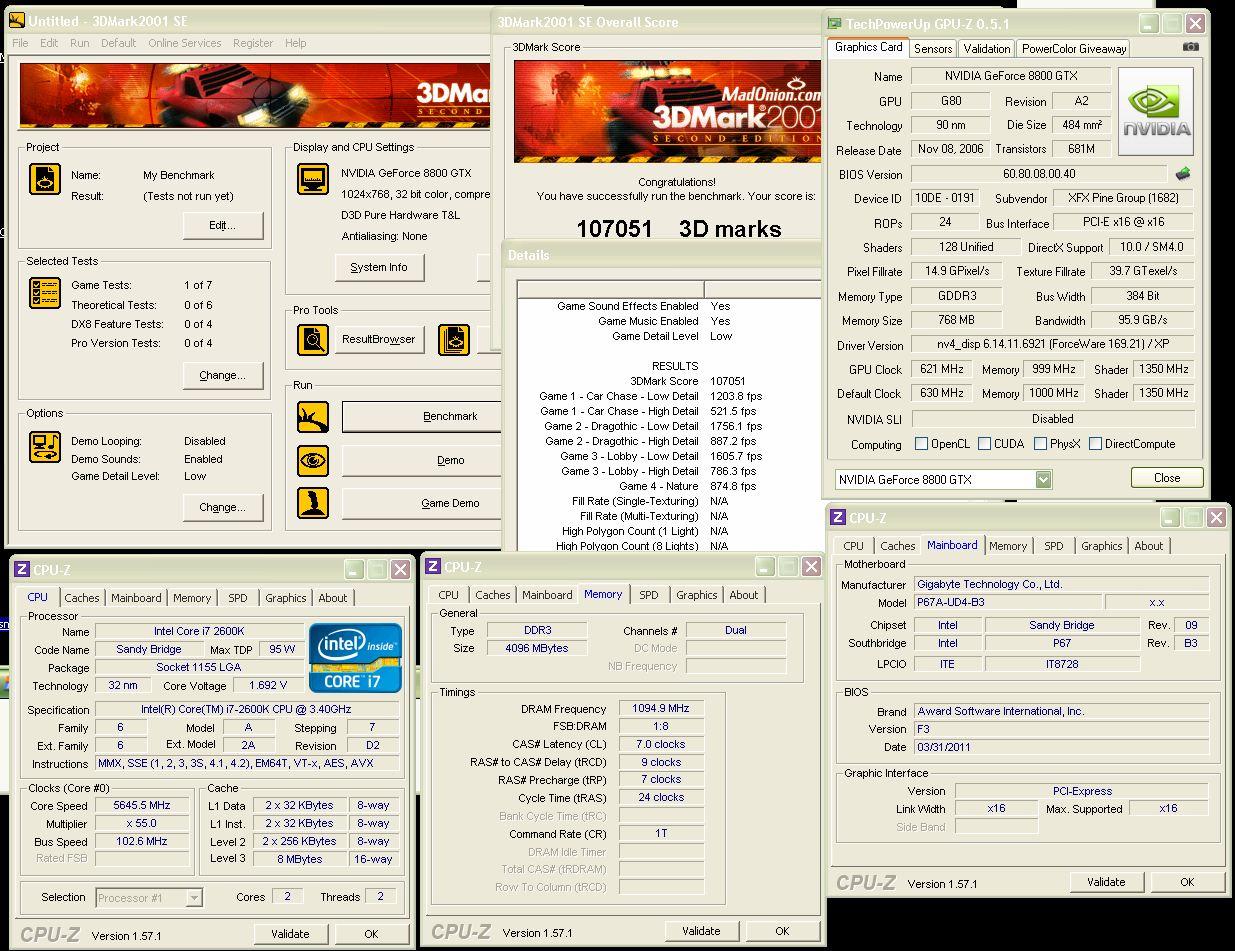Click the Benchmark button

pyautogui.click(x=422, y=416)
